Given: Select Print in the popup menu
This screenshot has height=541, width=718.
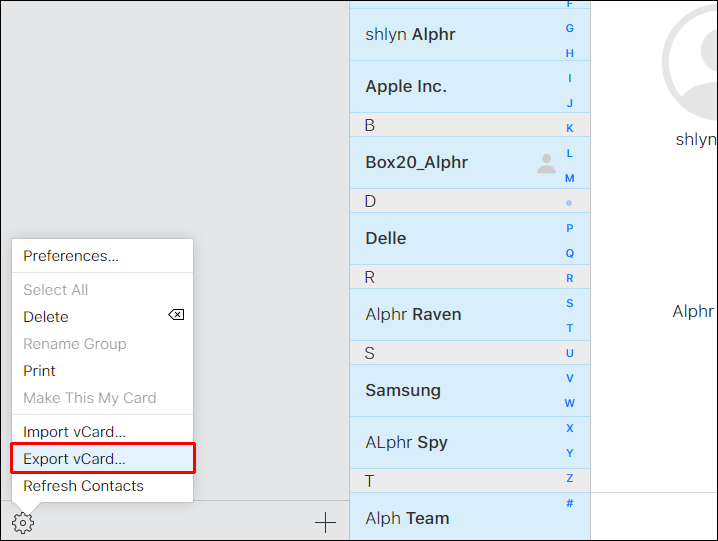Looking at the screenshot, I should (x=39, y=371).
